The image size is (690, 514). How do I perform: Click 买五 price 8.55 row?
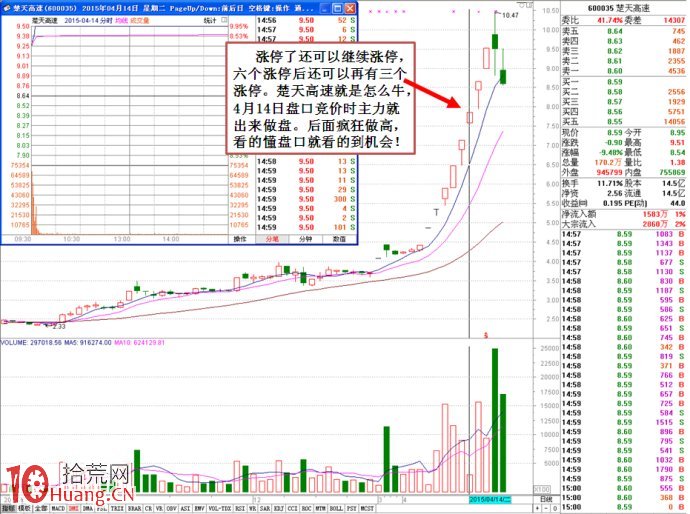point(624,121)
